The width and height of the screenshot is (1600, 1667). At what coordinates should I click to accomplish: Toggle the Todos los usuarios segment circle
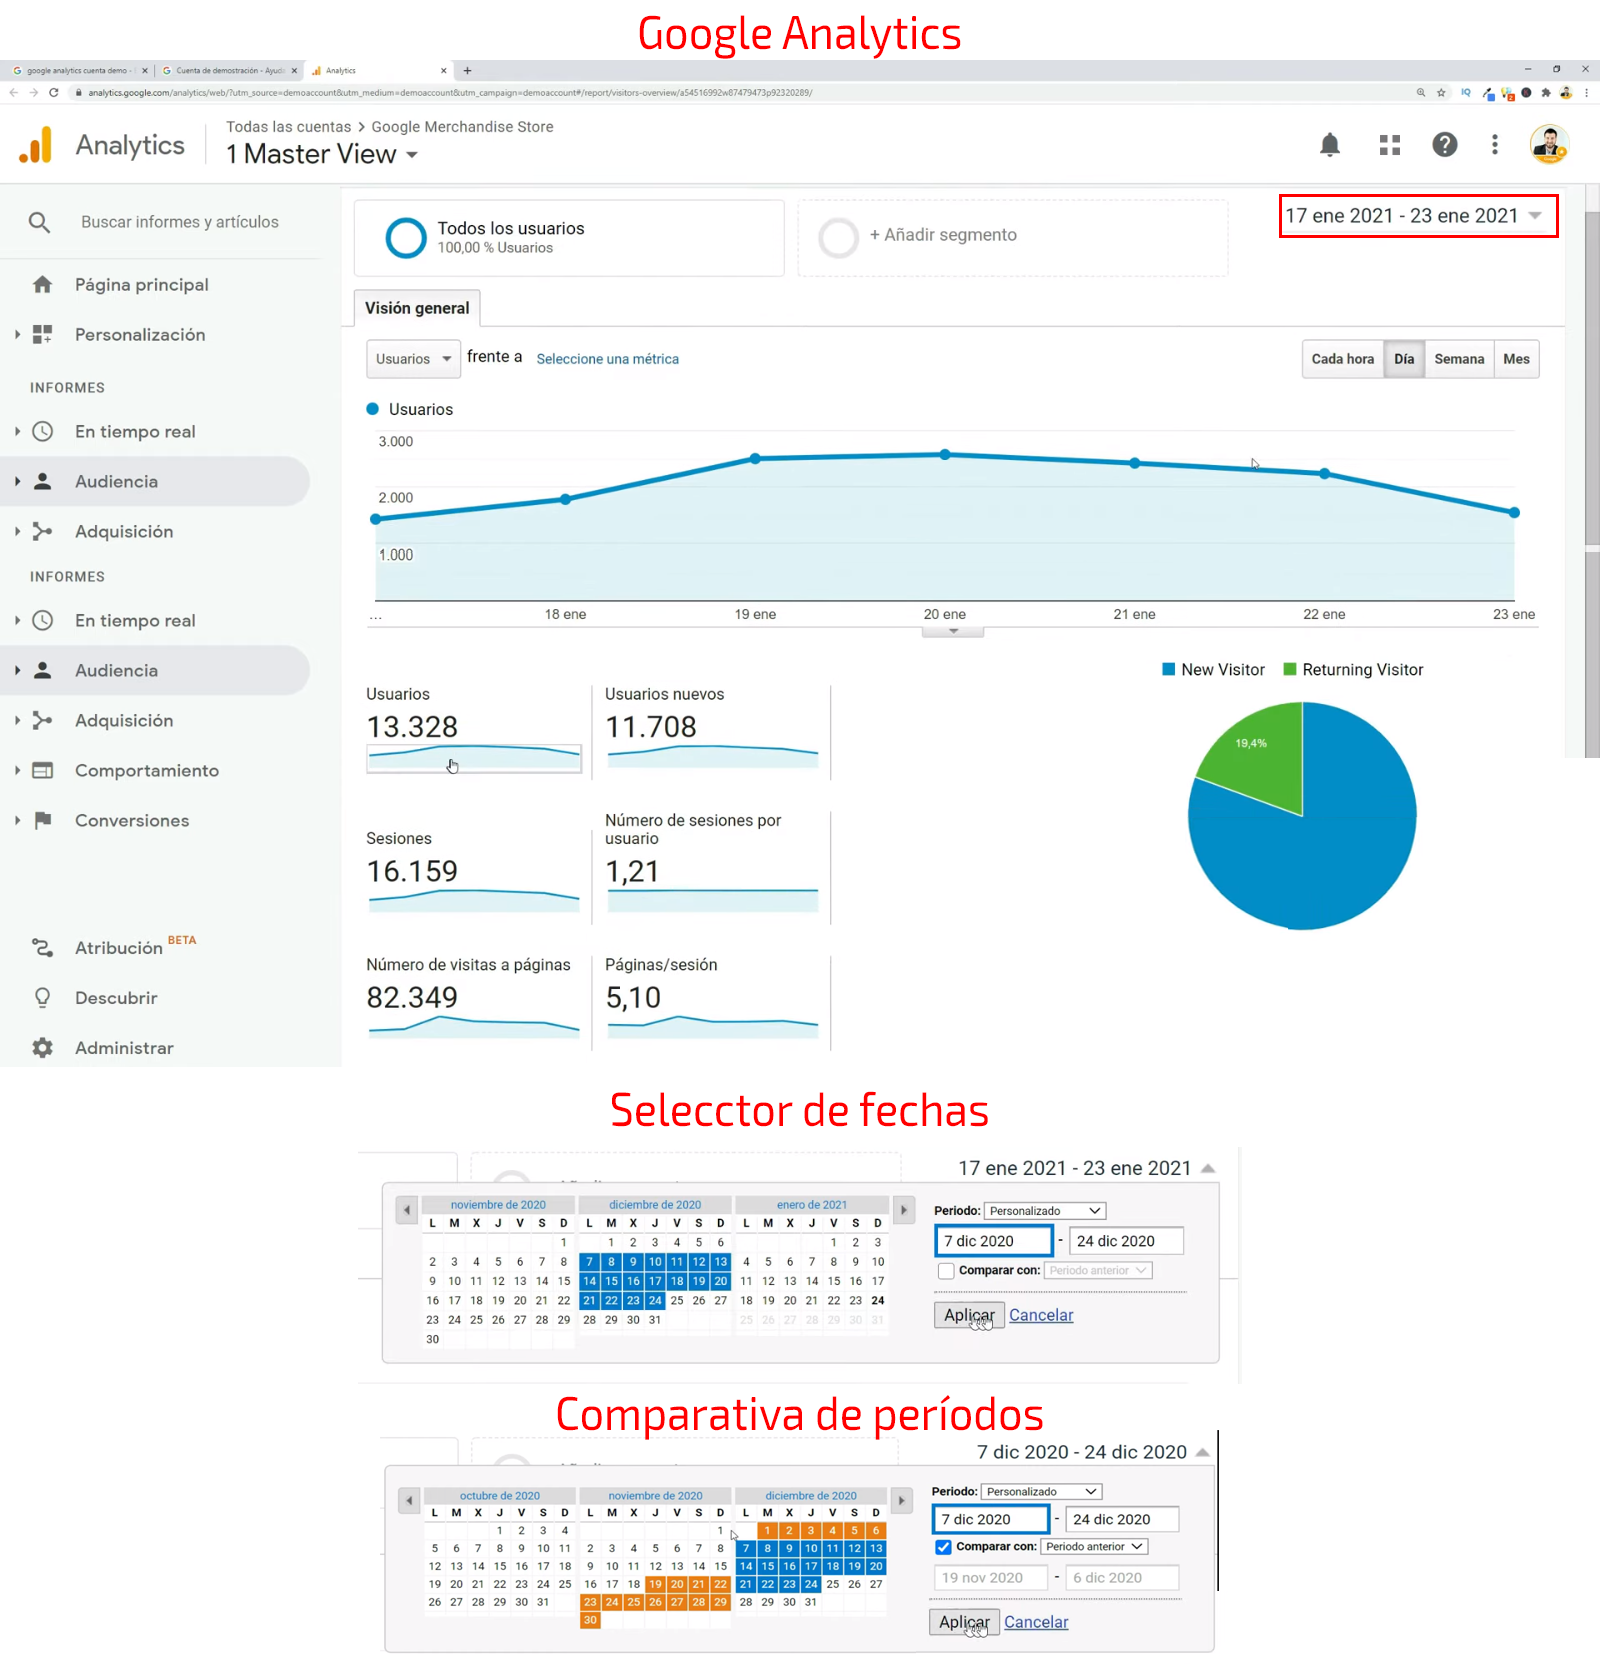(406, 238)
